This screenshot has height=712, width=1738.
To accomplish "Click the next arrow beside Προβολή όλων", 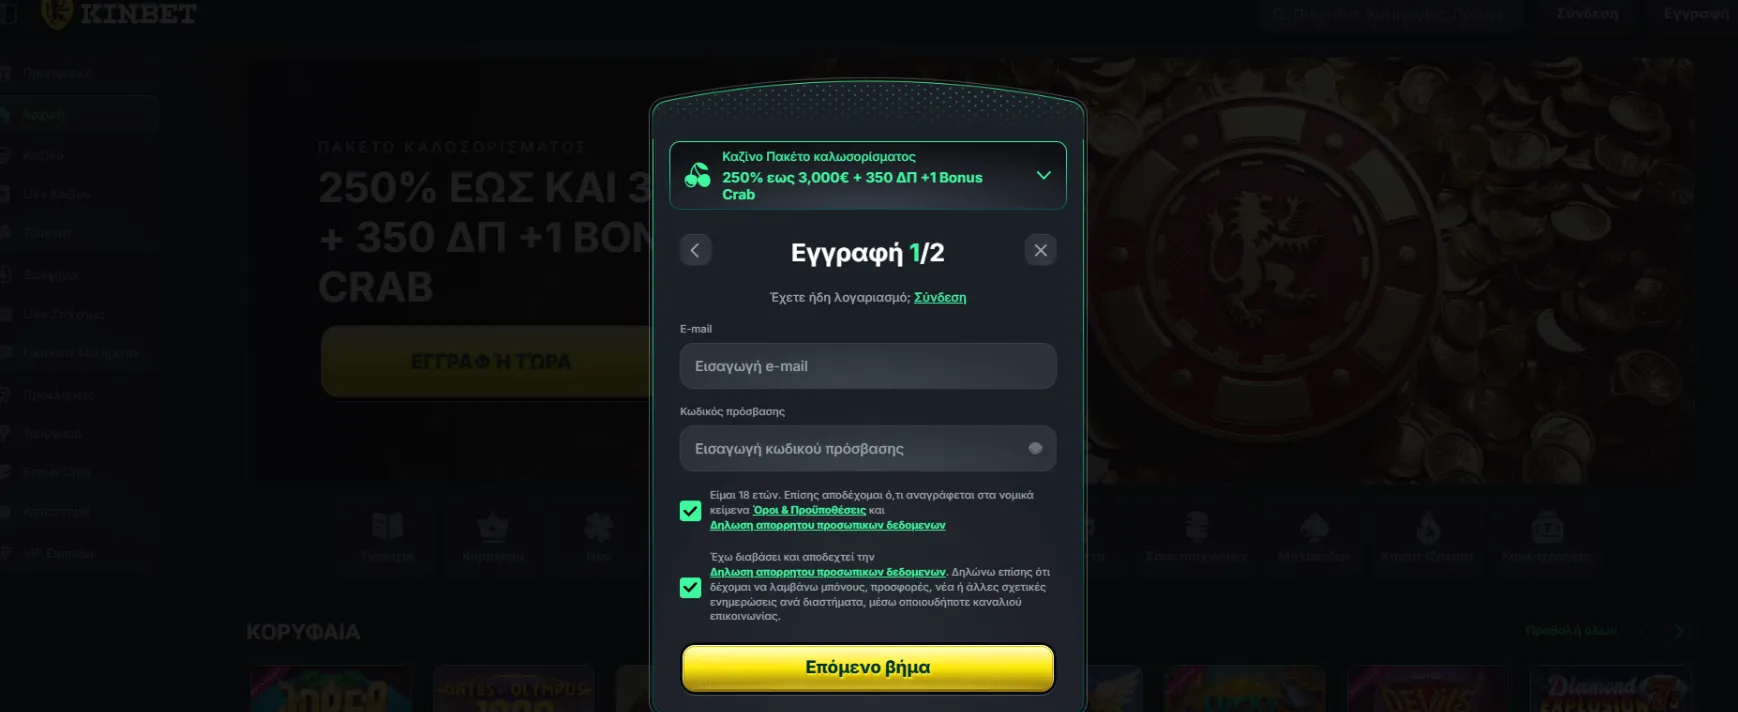I will (x=1679, y=631).
